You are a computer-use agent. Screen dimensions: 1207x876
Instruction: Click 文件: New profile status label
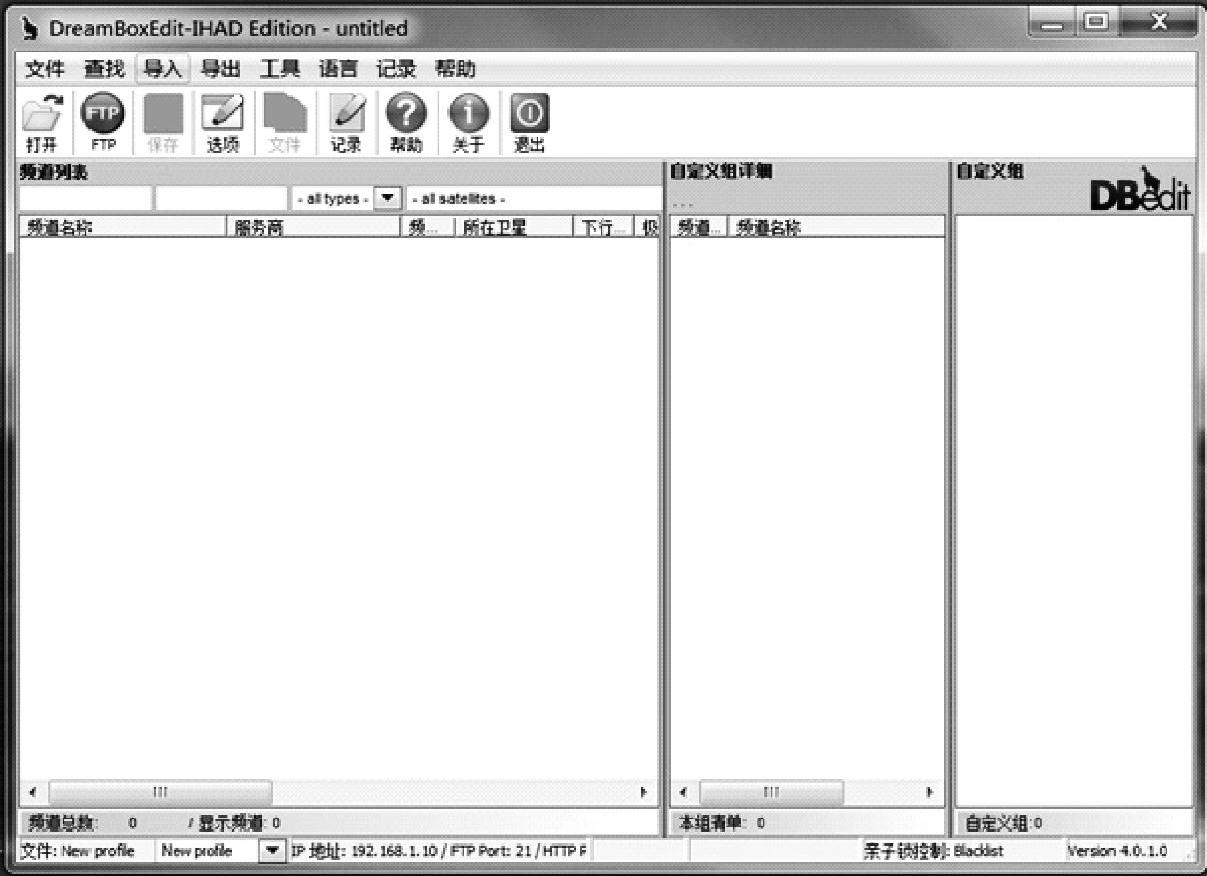point(78,851)
